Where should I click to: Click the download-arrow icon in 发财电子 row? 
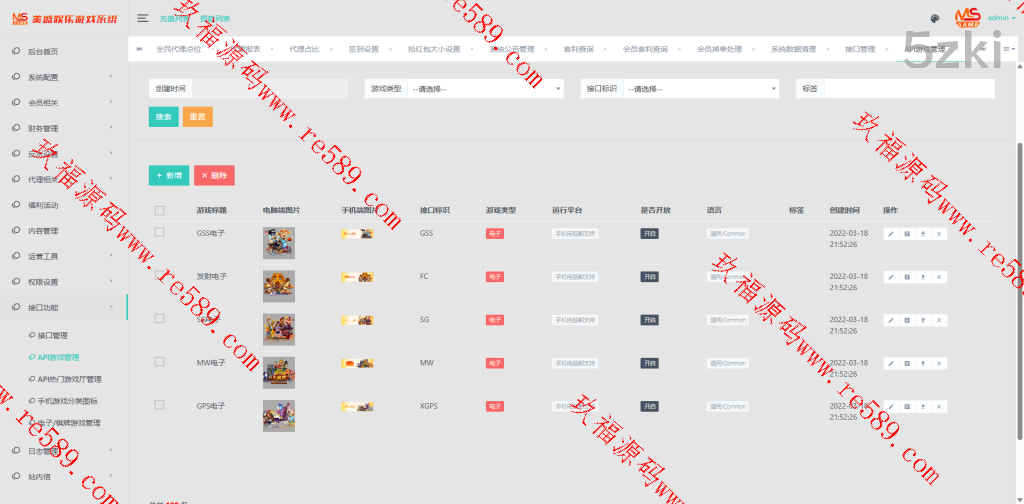point(923,277)
